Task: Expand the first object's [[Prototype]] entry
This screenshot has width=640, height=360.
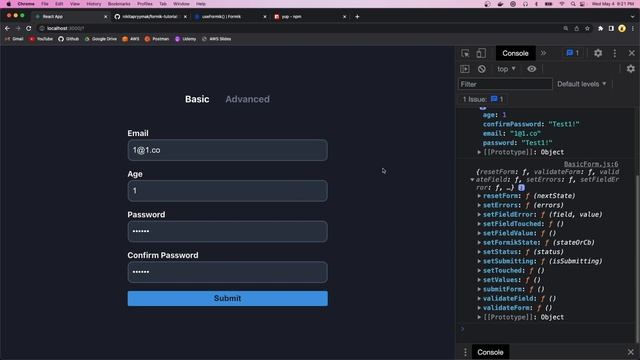Action: tap(479, 152)
